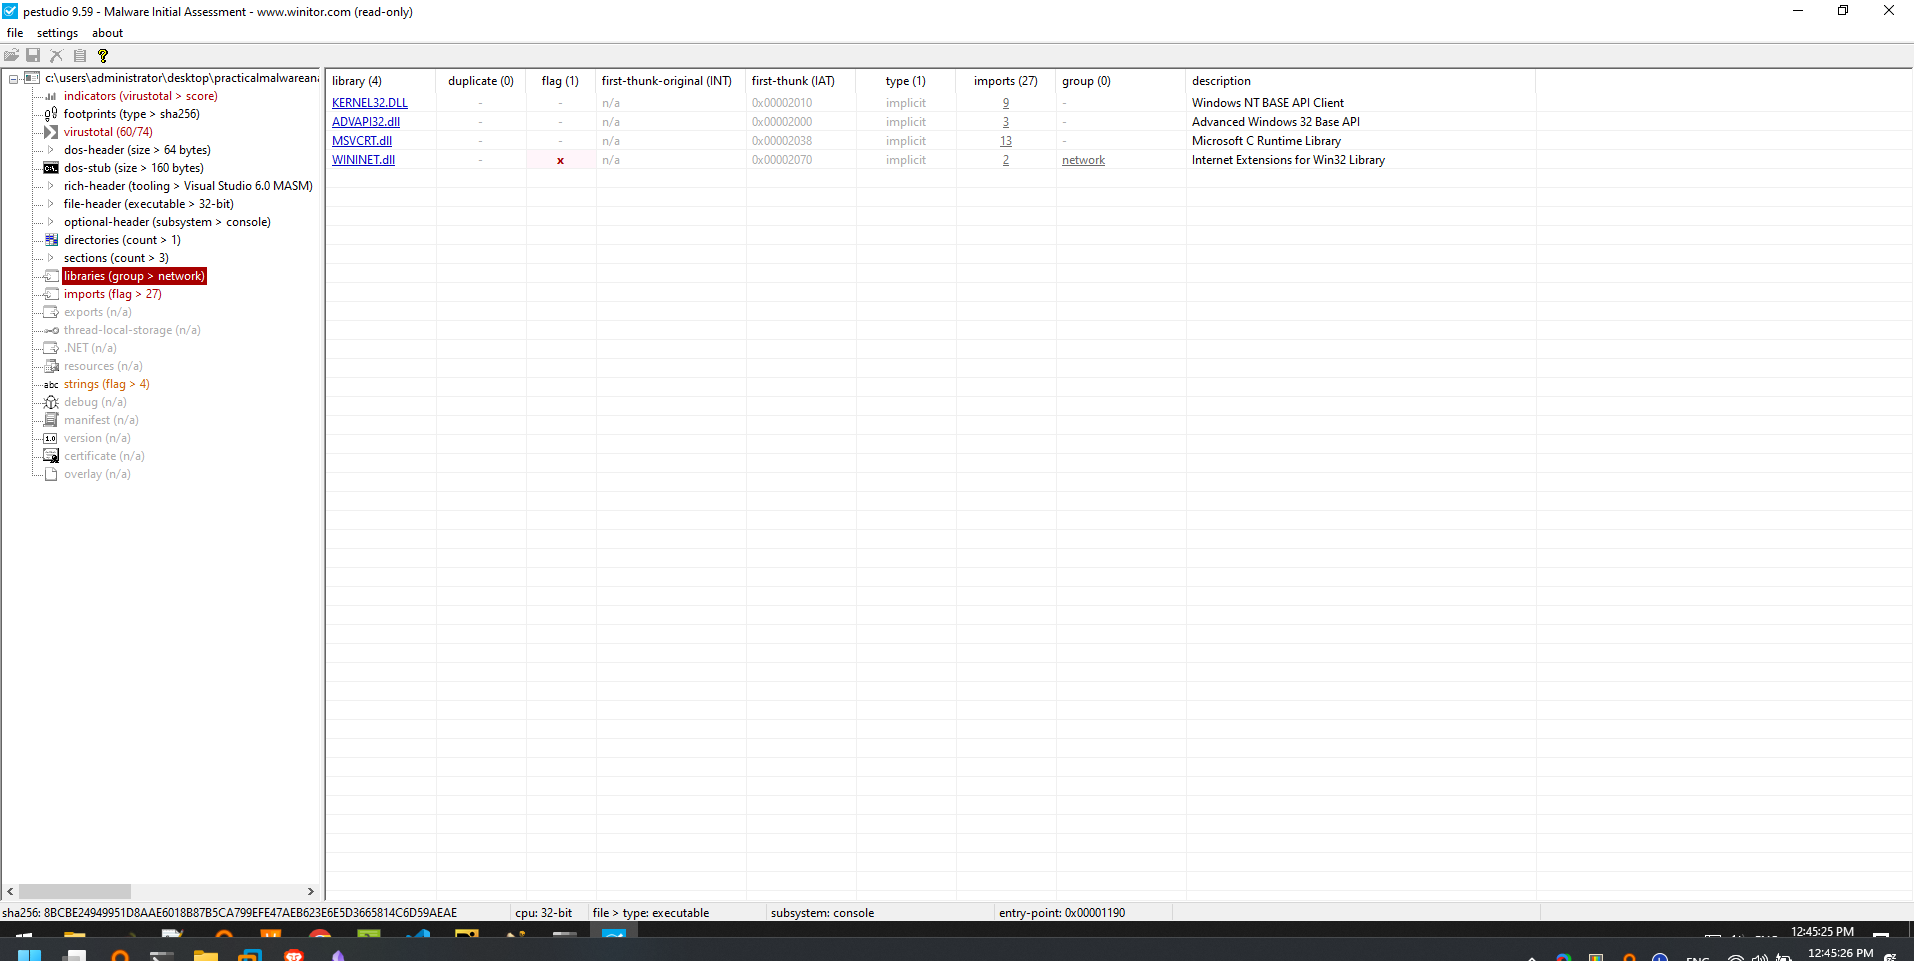
Task: Click the dos-stub console icon
Action: (51, 168)
